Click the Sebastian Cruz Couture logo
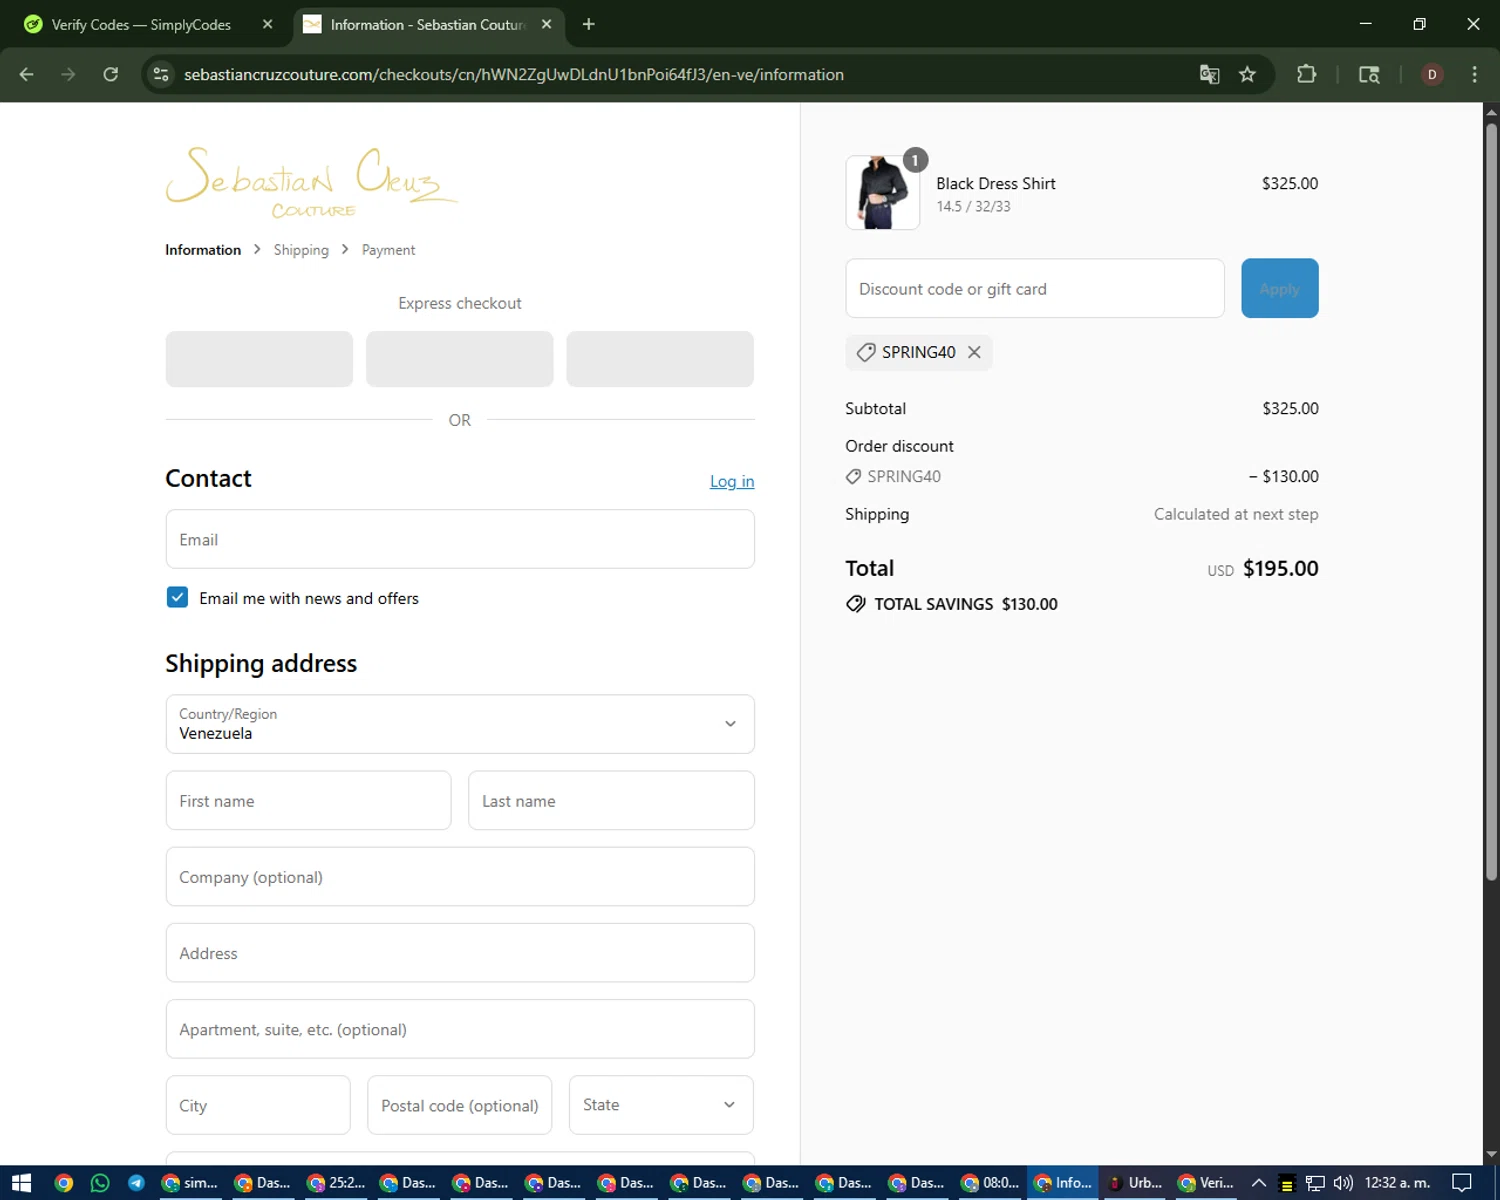Image resolution: width=1500 pixels, height=1200 pixels. point(312,182)
